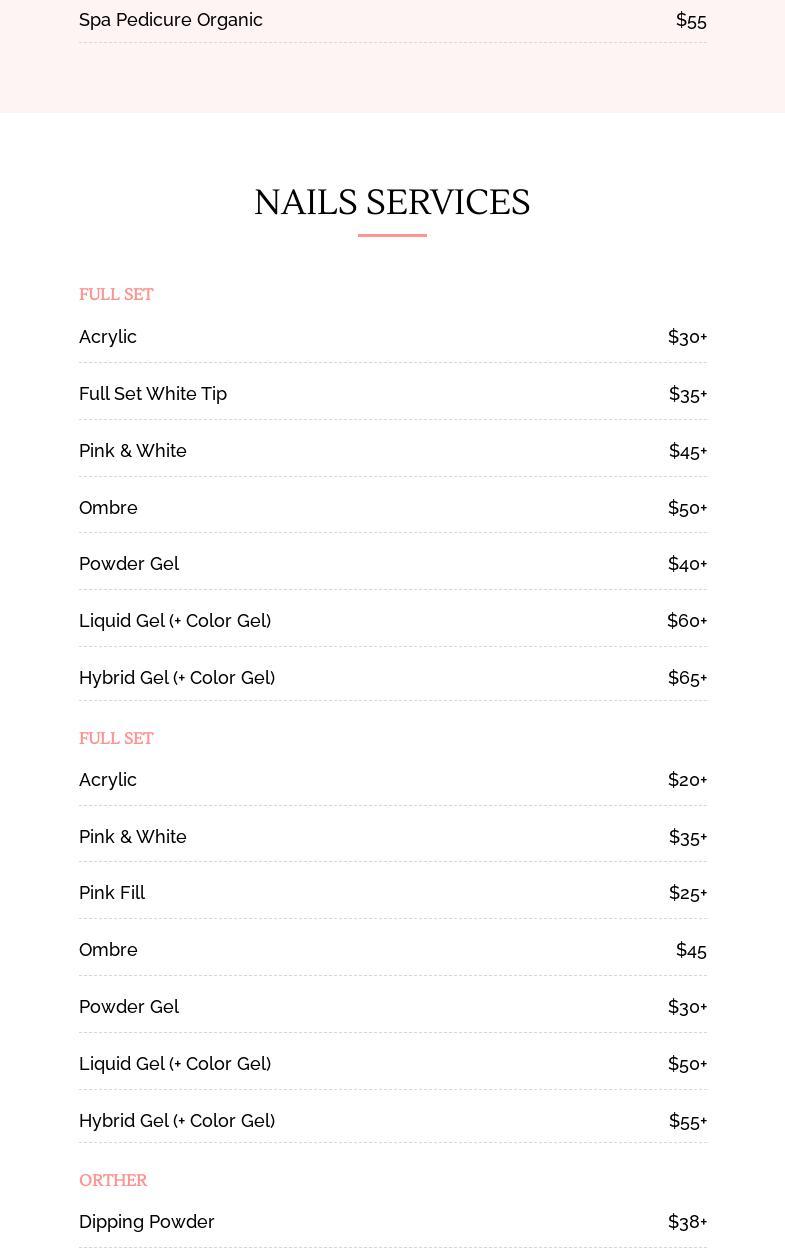Click the $38+ Dipping Powder price

pyautogui.click(x=687, y=1222)
